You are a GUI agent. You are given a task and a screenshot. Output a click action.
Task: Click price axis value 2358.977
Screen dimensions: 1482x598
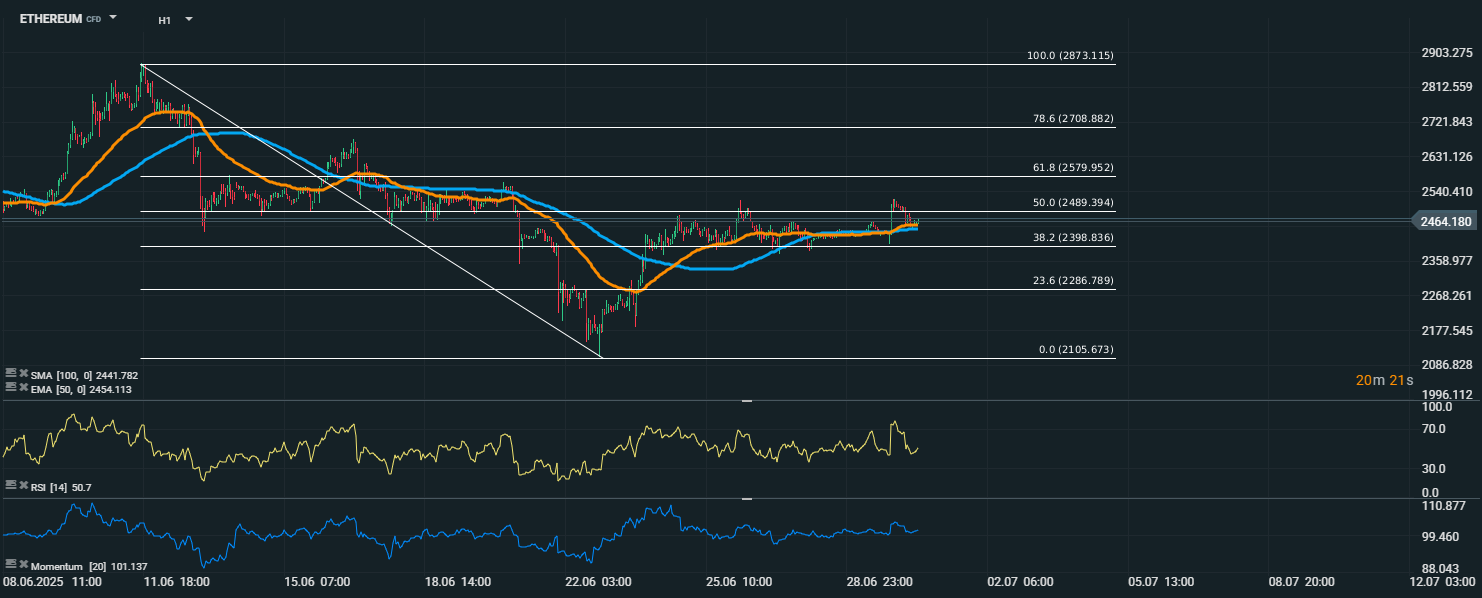coord(1447,261)
